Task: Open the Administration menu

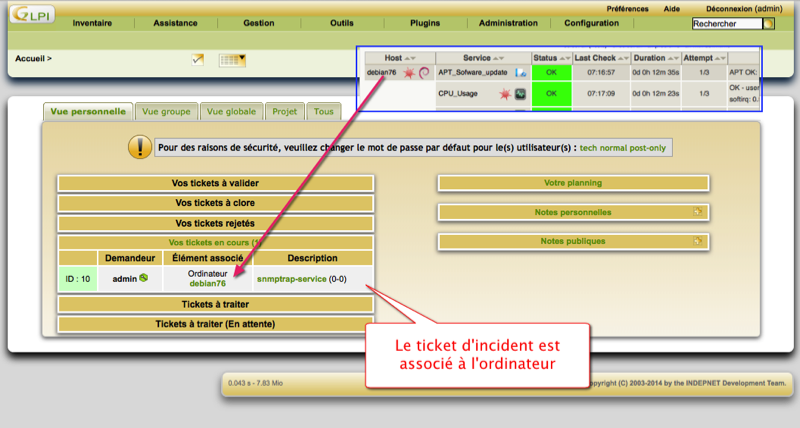Action: [508, 22]
